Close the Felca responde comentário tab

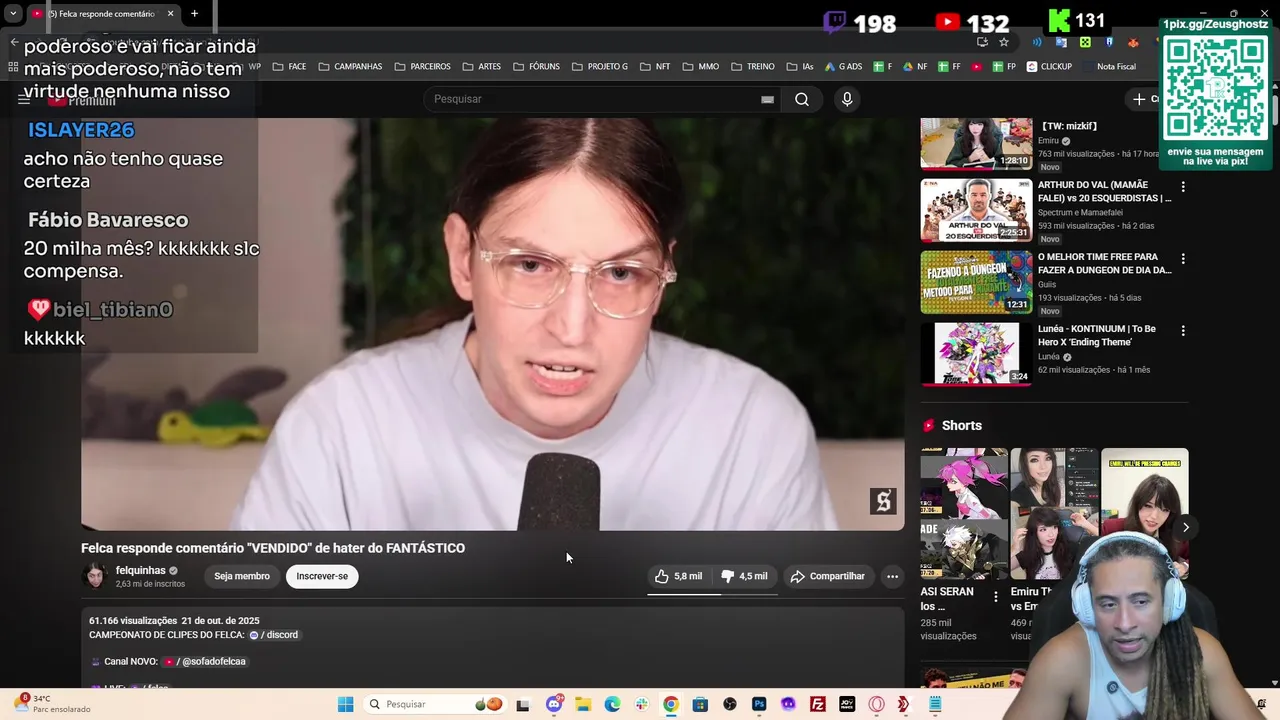170,14
